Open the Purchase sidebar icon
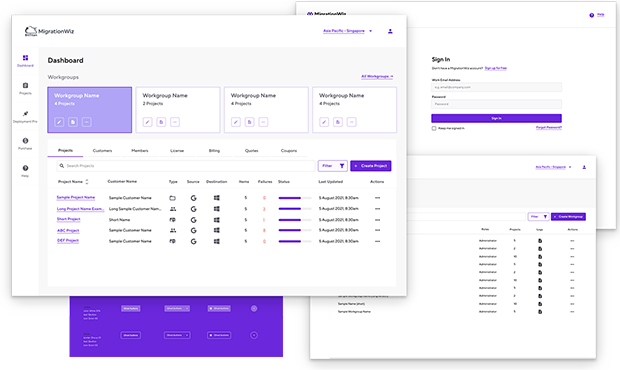 coord(25,141)
